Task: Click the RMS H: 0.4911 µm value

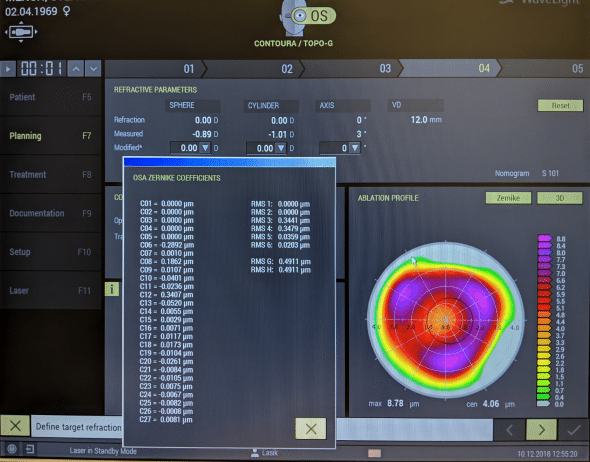Action: point(281,270)
